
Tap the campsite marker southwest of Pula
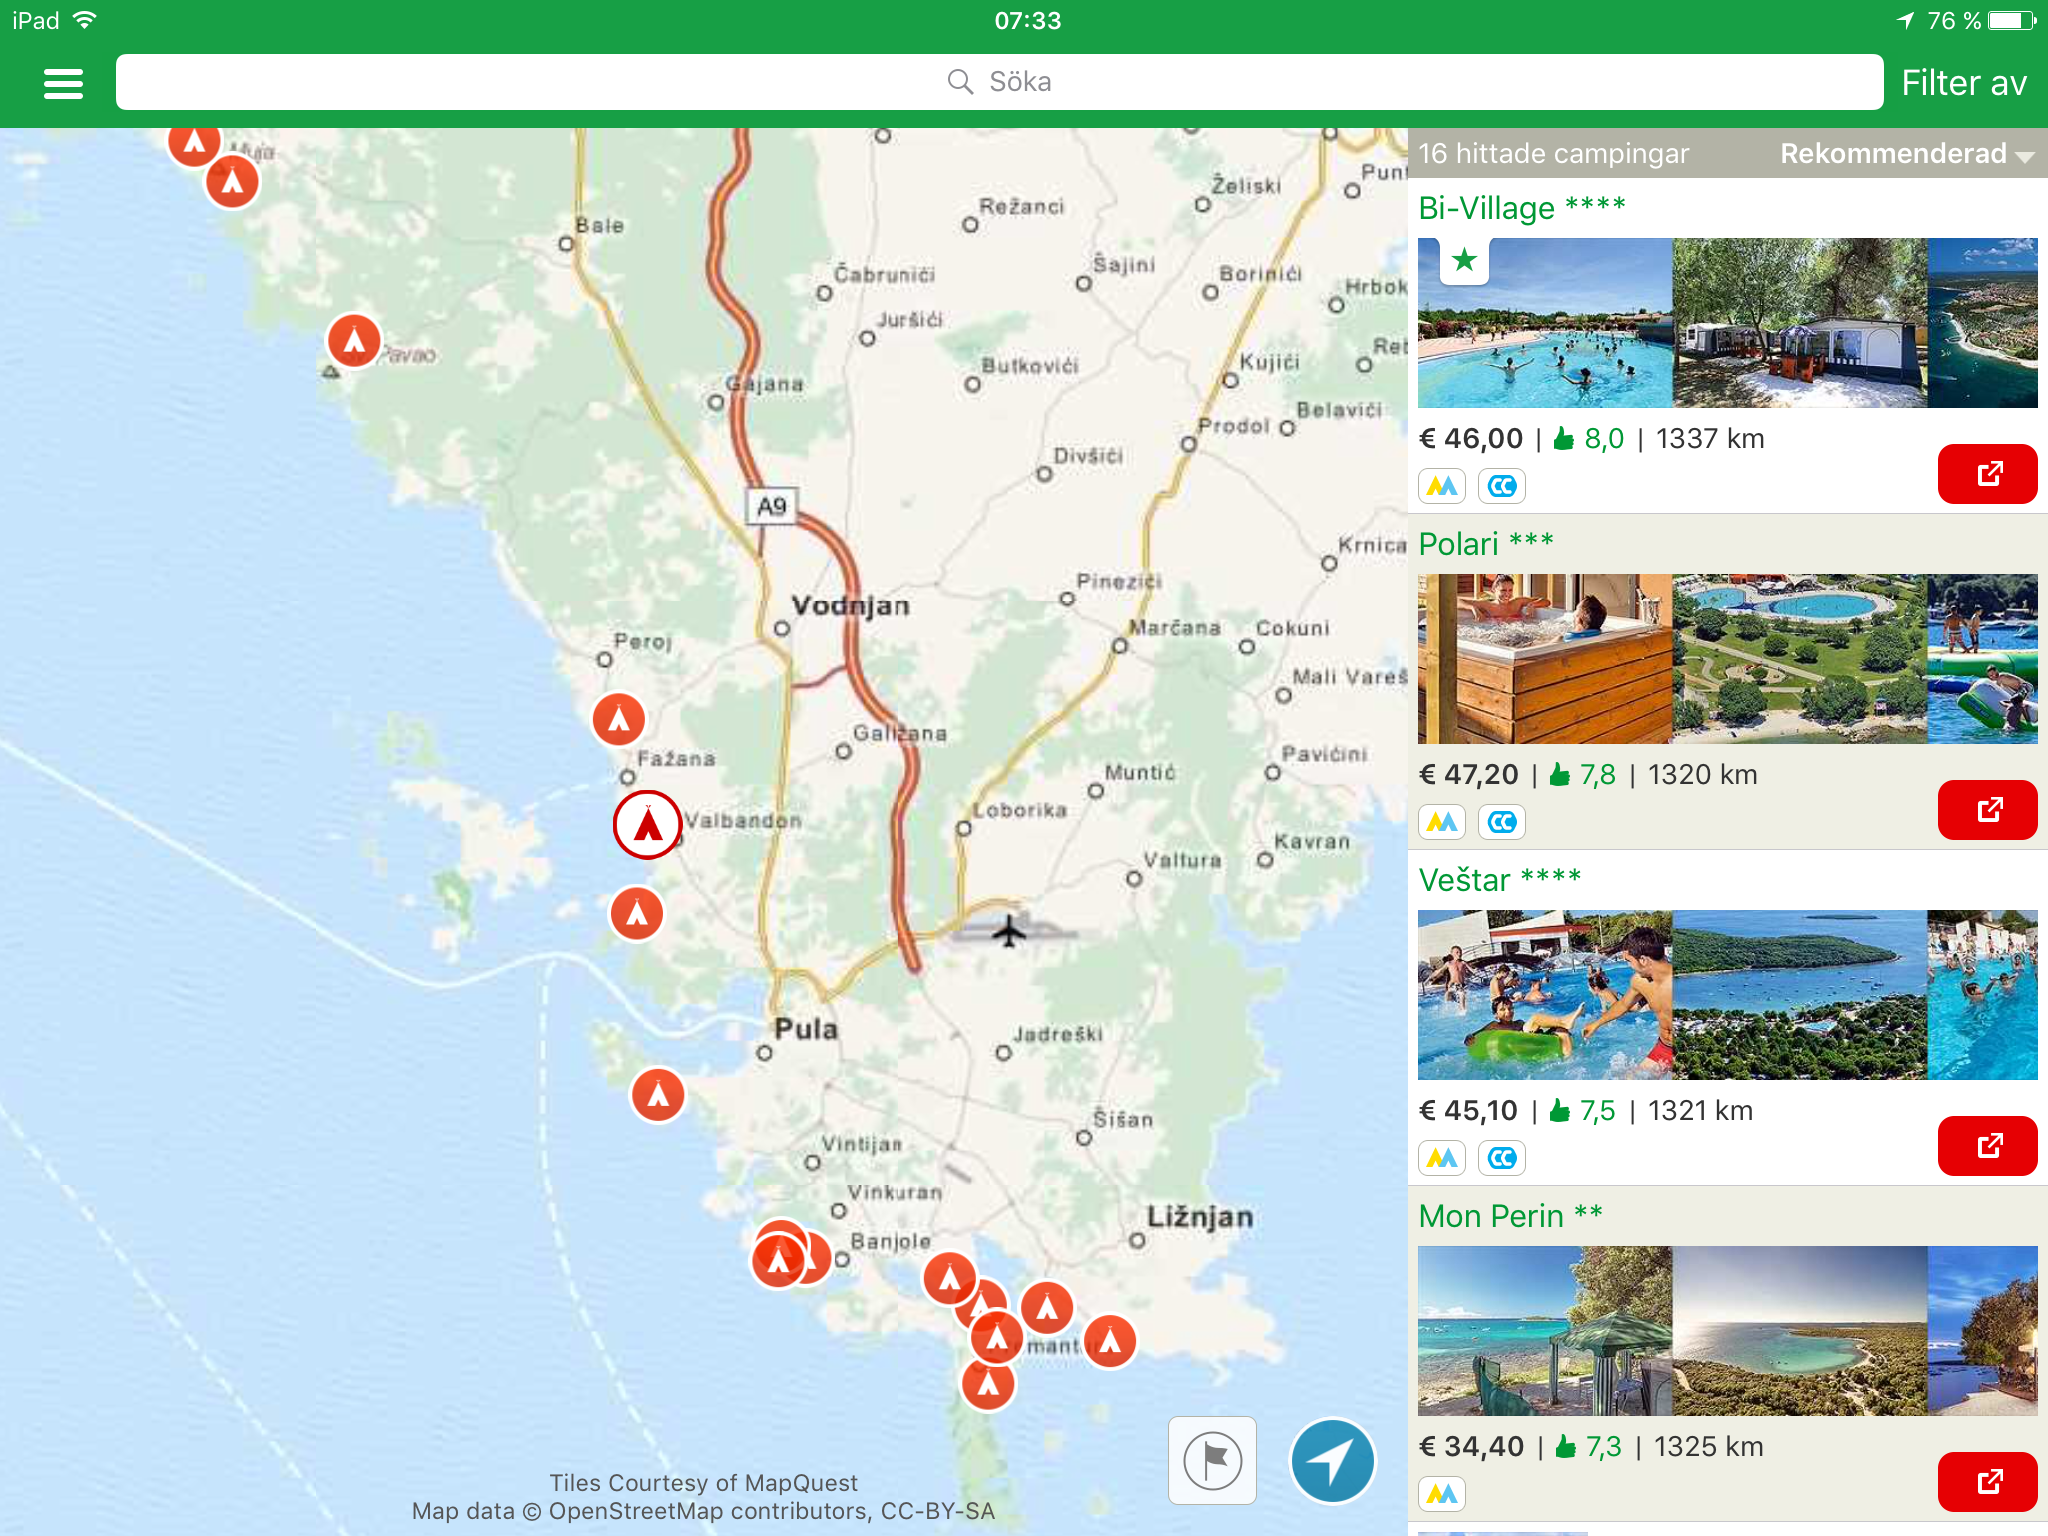[x=657, y=1095]
